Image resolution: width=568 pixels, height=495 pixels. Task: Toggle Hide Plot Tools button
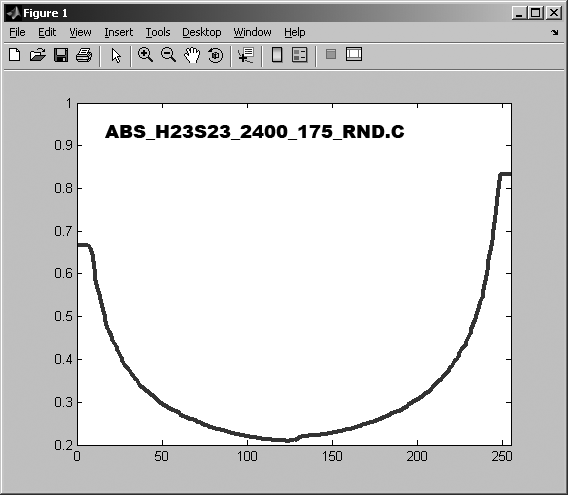point(331,54)
